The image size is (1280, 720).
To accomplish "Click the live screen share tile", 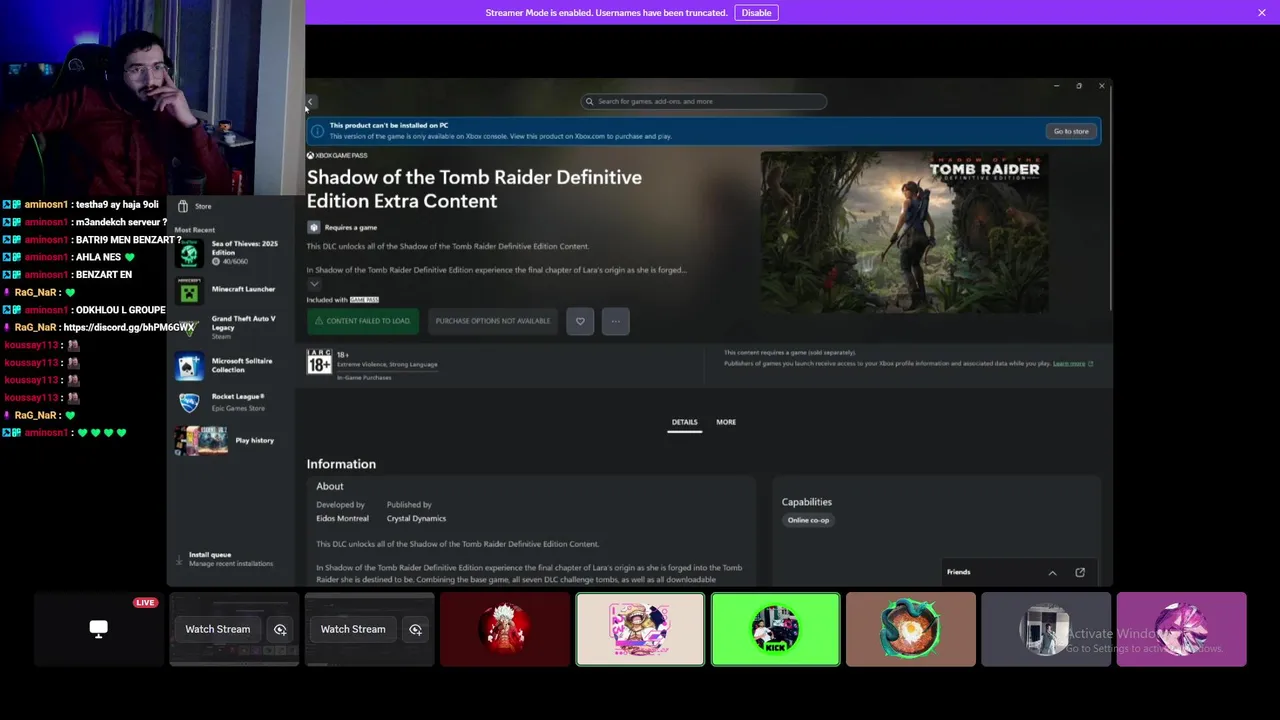I will pyautogui.click(x=98, y=629).
